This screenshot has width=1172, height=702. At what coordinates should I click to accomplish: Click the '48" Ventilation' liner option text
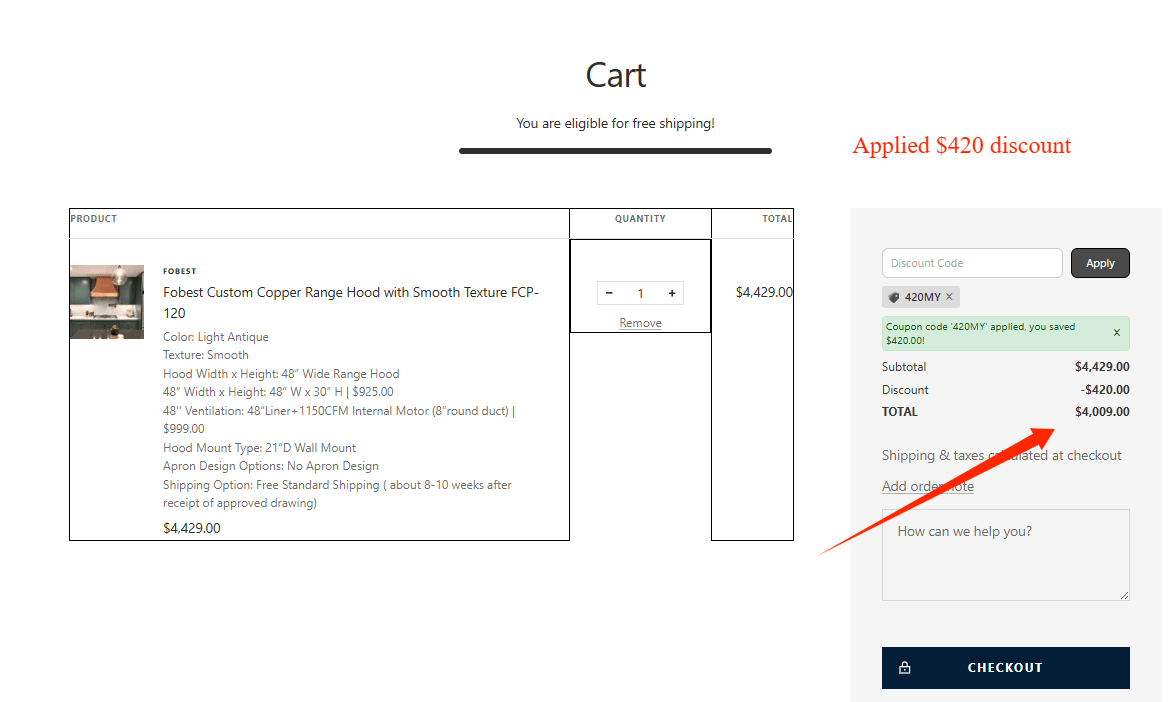[x=339, y=419]
